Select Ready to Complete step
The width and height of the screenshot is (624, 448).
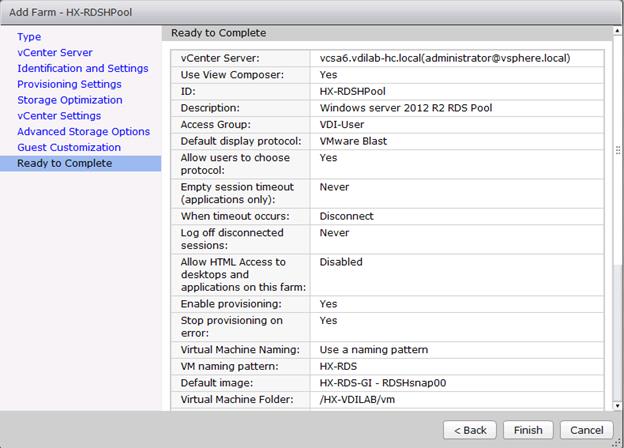pyautogui.click(x=80, y=164)
